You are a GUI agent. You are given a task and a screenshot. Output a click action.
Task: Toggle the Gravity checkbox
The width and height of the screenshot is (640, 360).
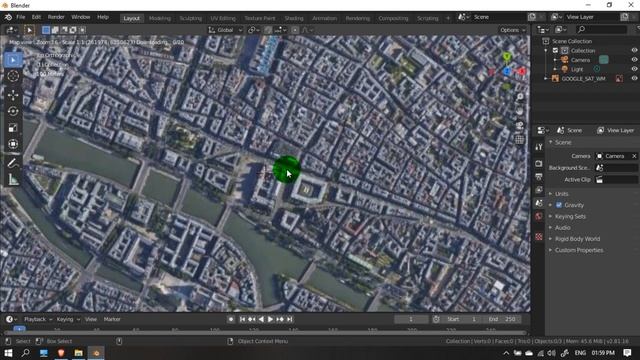pos(559,205)
